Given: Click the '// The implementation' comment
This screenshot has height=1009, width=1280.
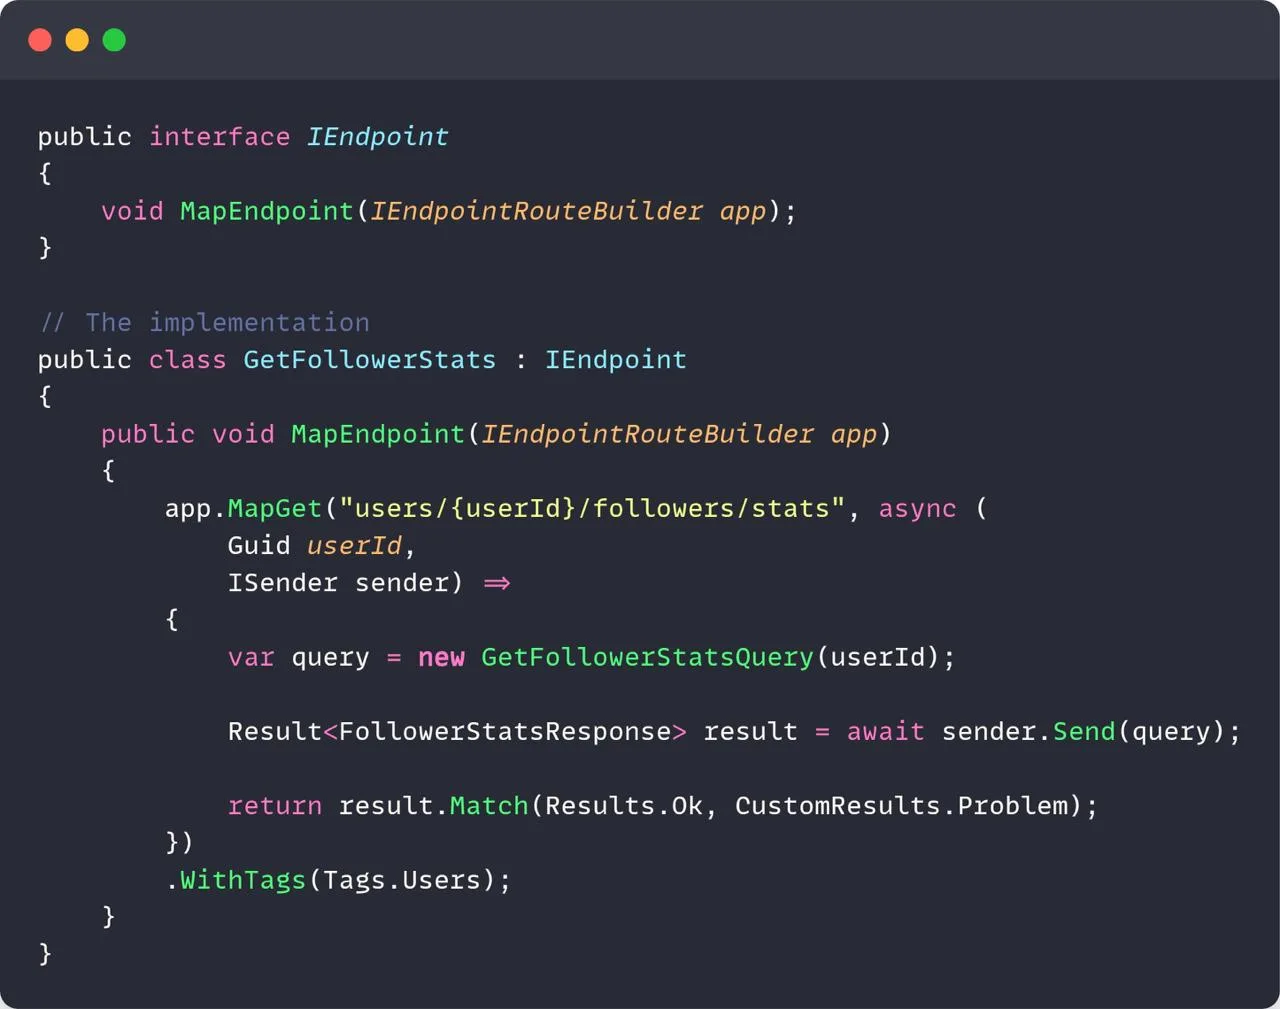Looking at the screenshot, I should tap(204, 323).
